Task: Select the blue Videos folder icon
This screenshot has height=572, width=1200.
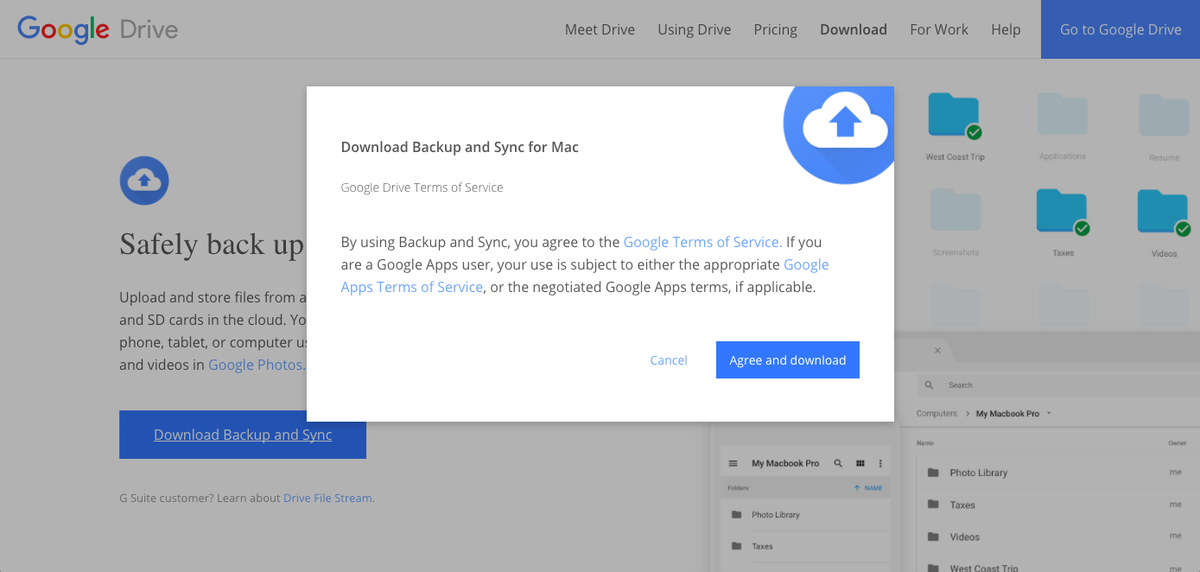Action: tap(1162, 212)
